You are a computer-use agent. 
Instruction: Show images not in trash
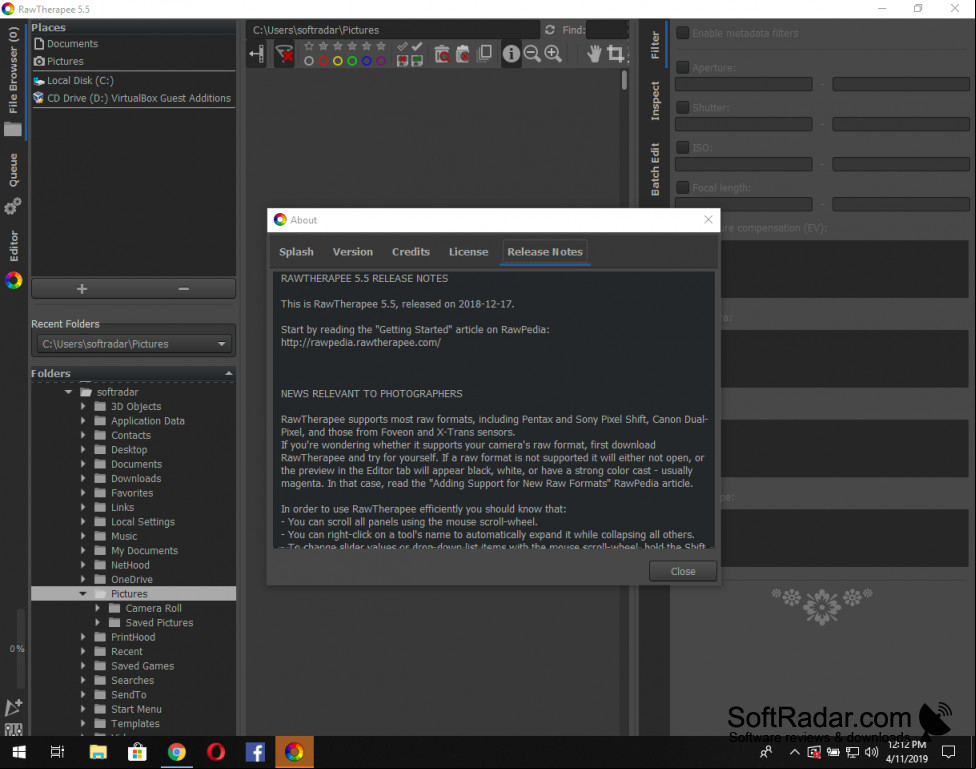[x=462, y=54]
